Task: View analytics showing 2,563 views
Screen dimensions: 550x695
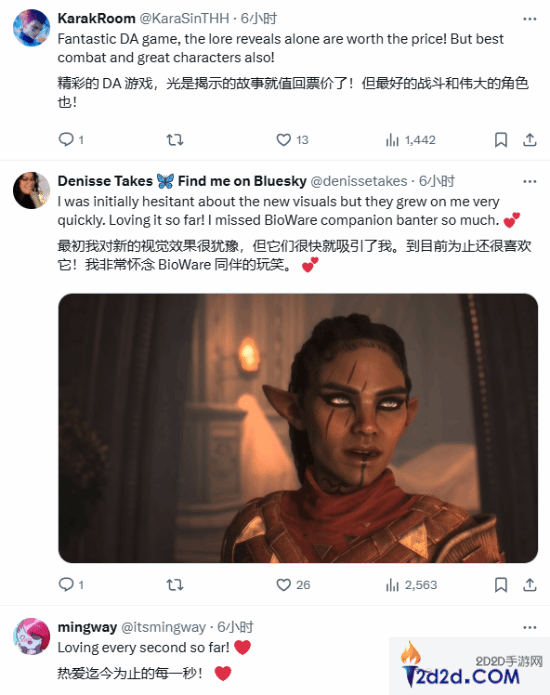Action: (x=411, y=586)
